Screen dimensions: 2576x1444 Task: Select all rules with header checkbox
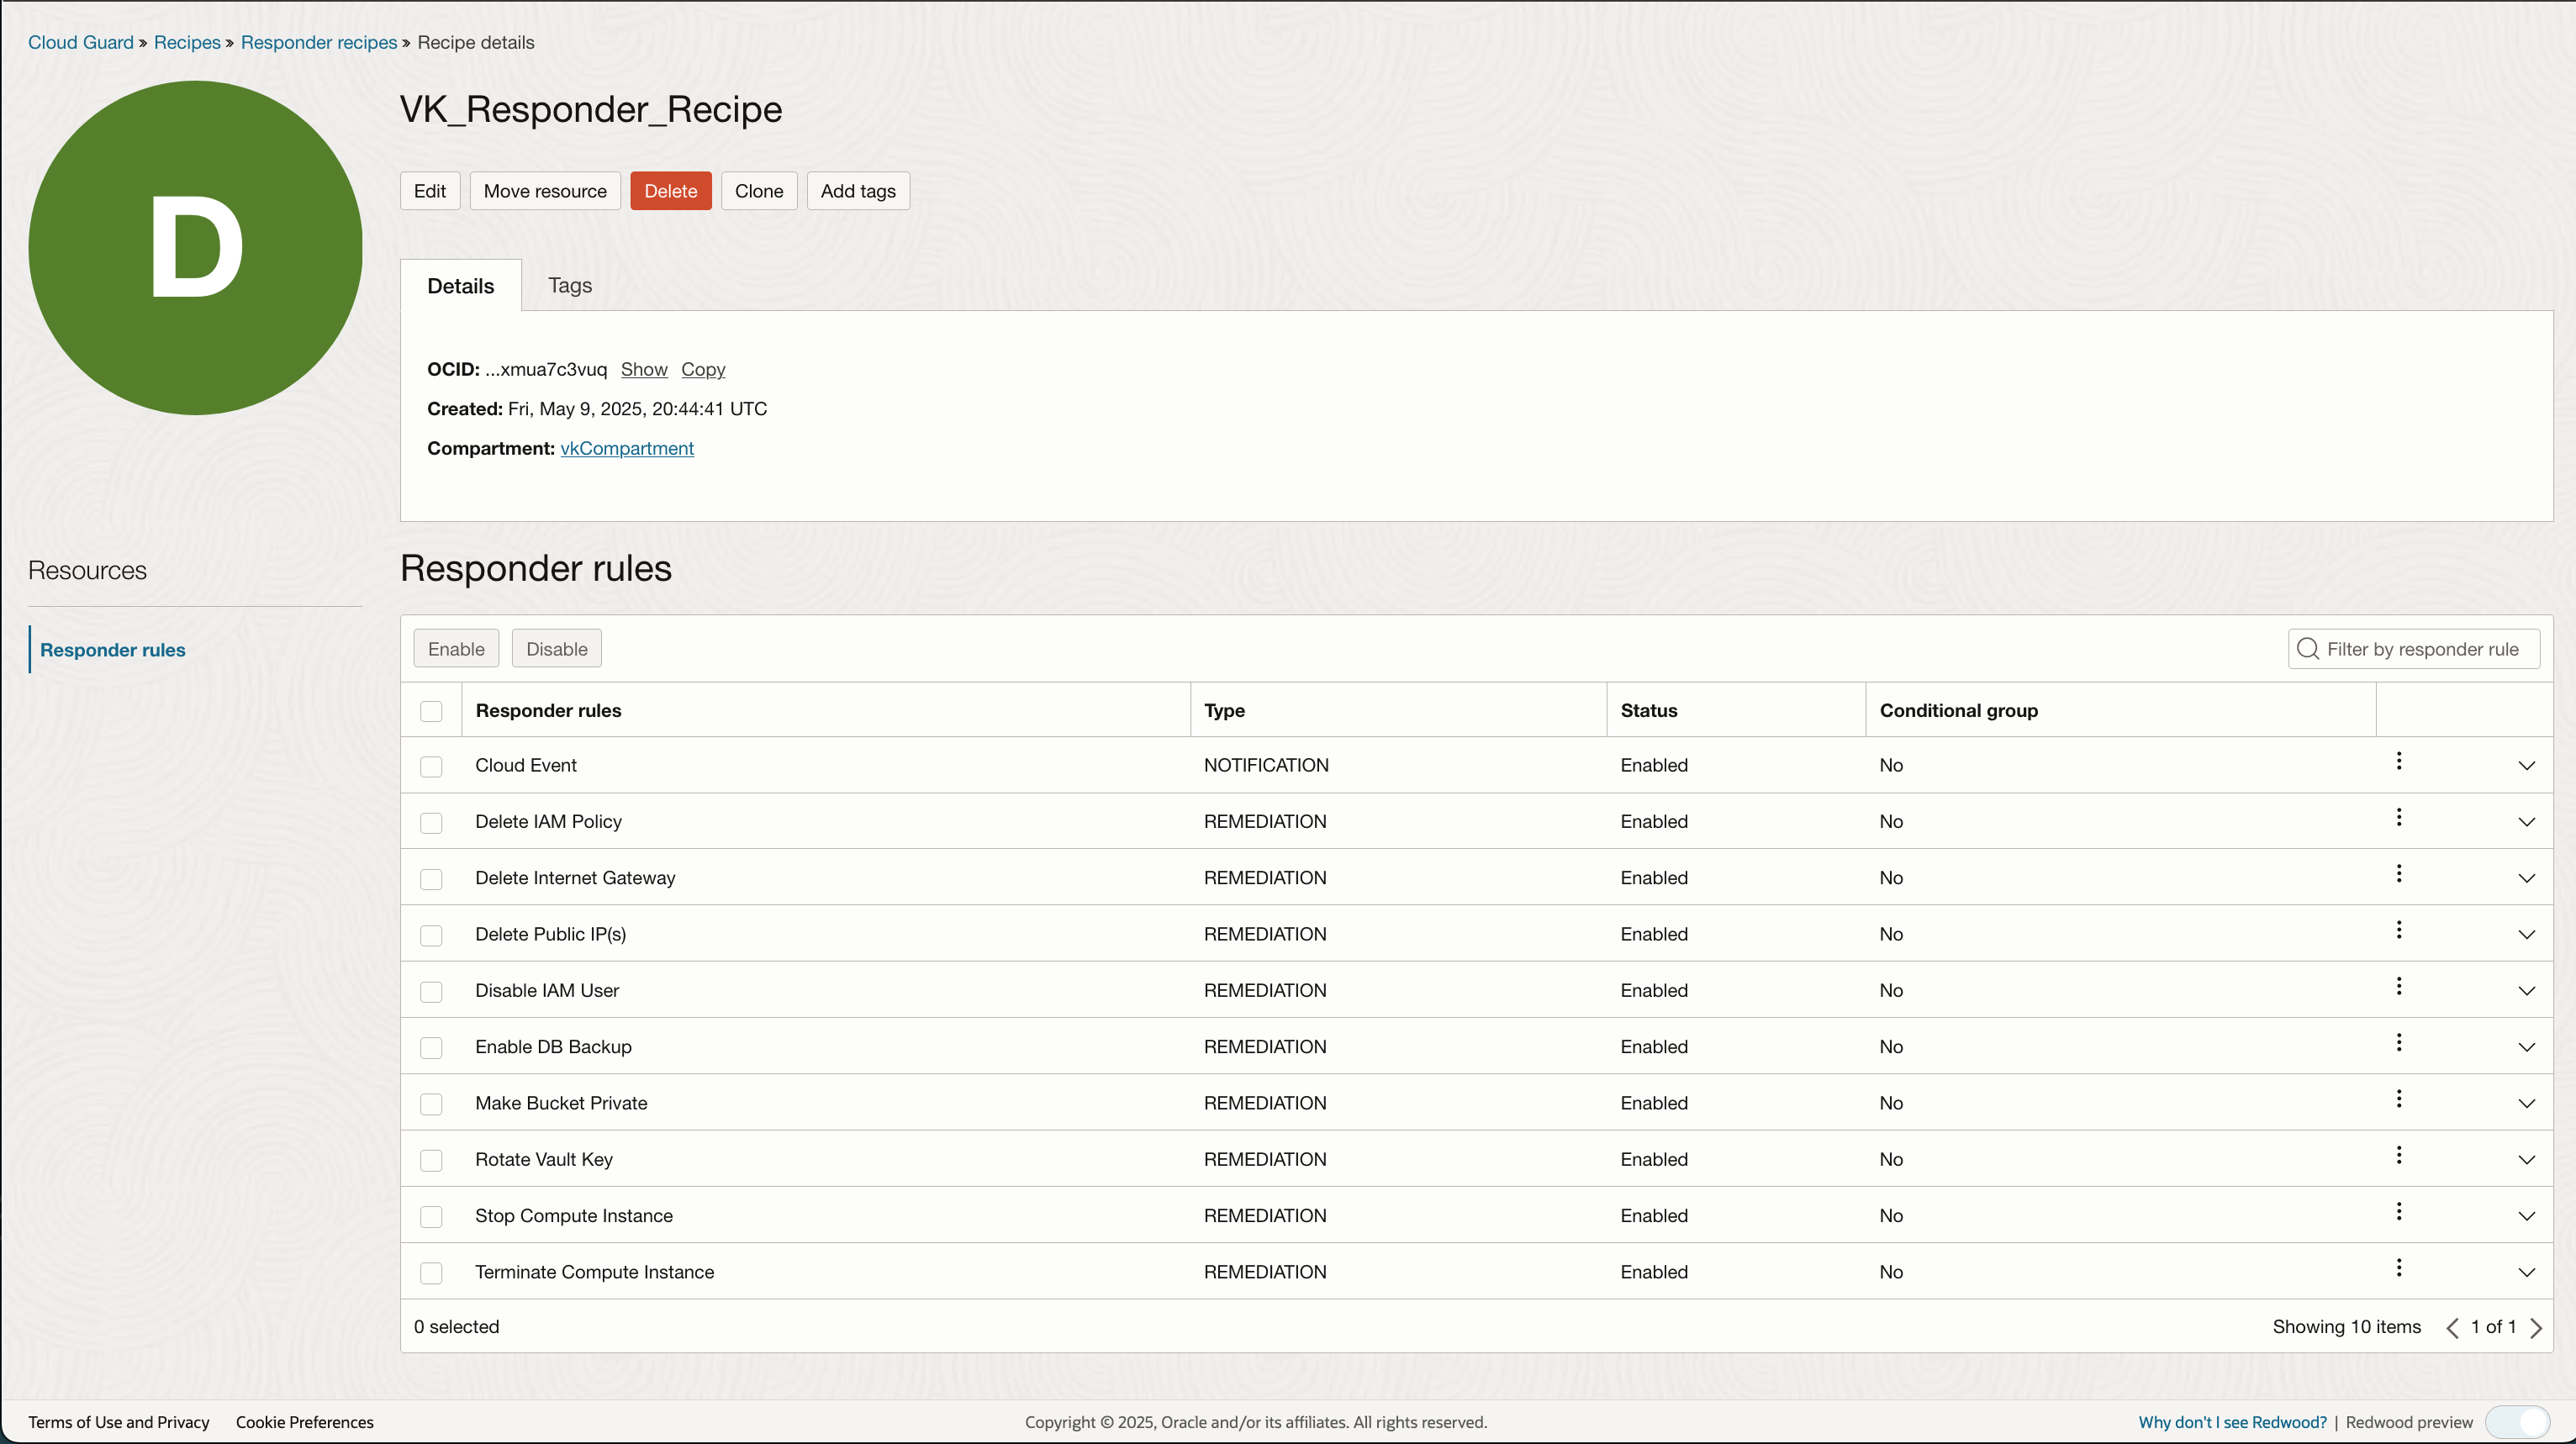pos(431,711)
